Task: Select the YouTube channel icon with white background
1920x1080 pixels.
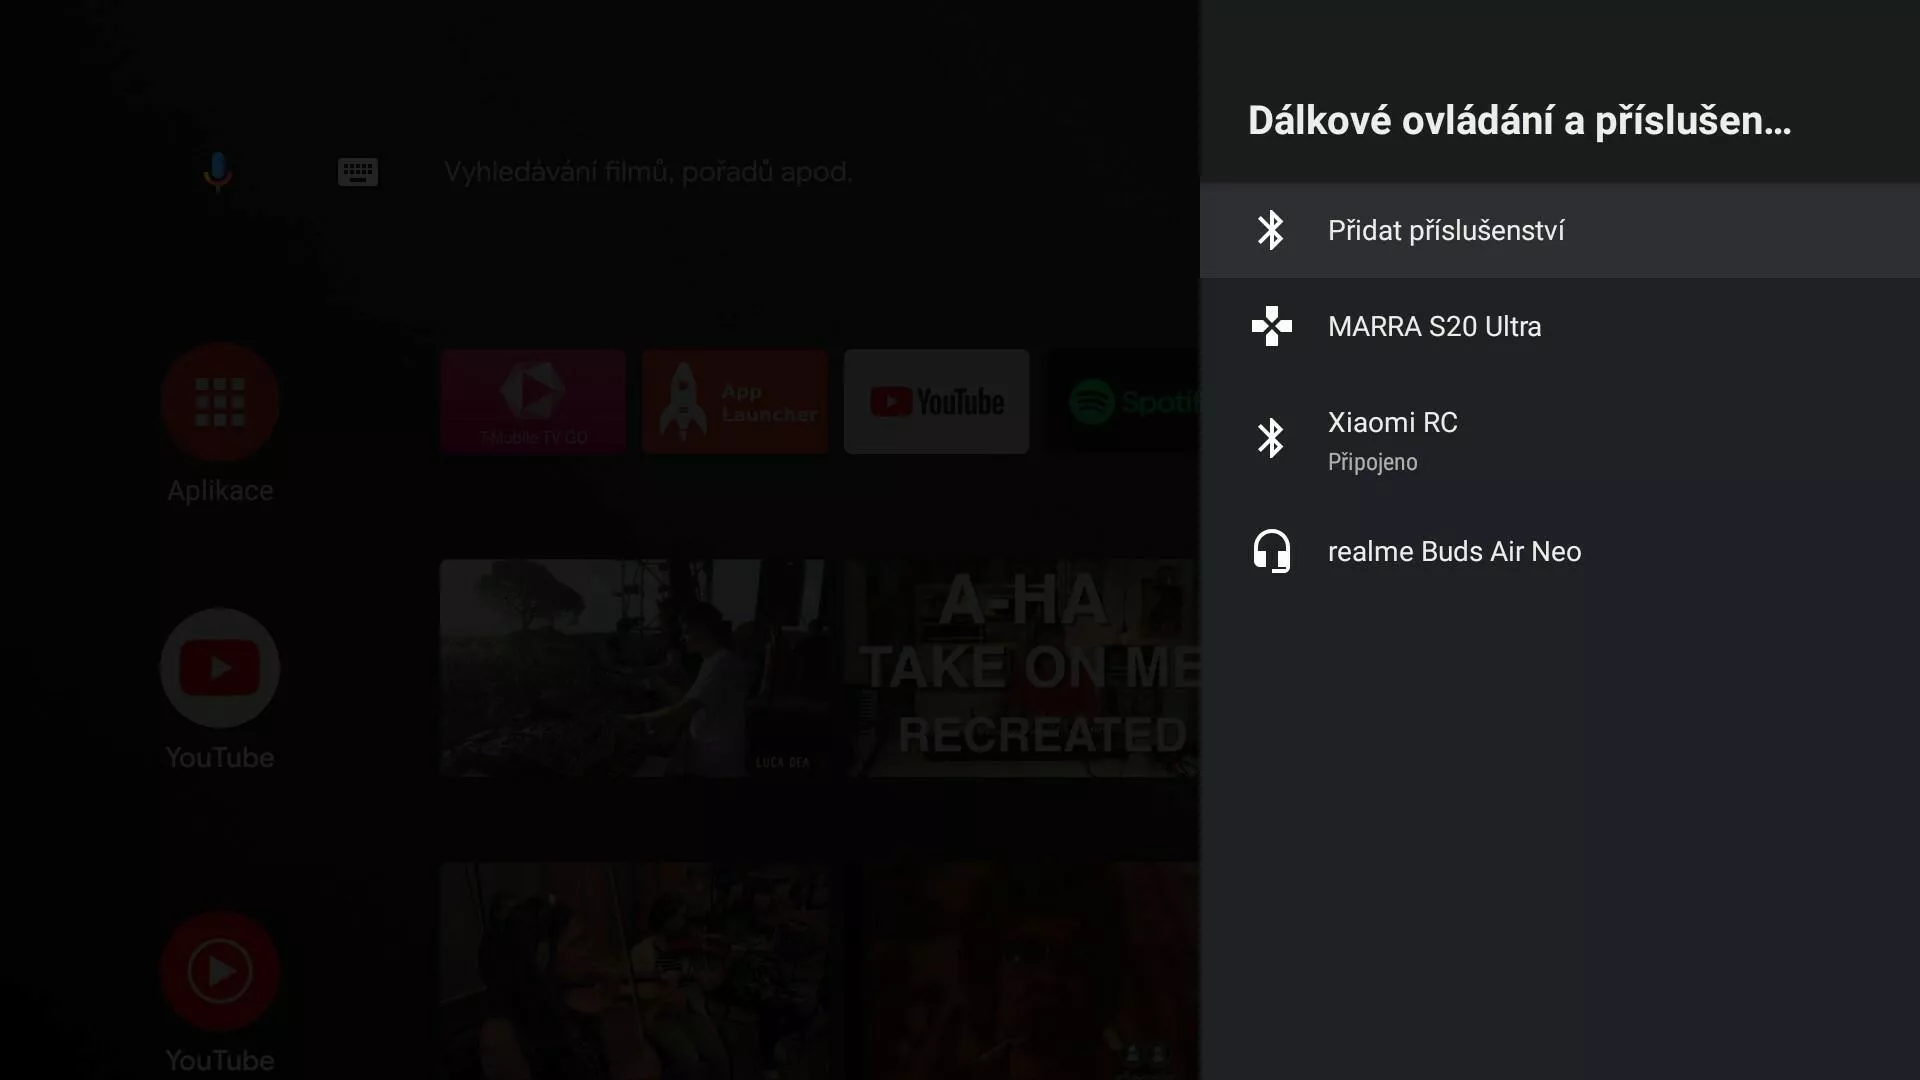Action: (x=220, y=668)
